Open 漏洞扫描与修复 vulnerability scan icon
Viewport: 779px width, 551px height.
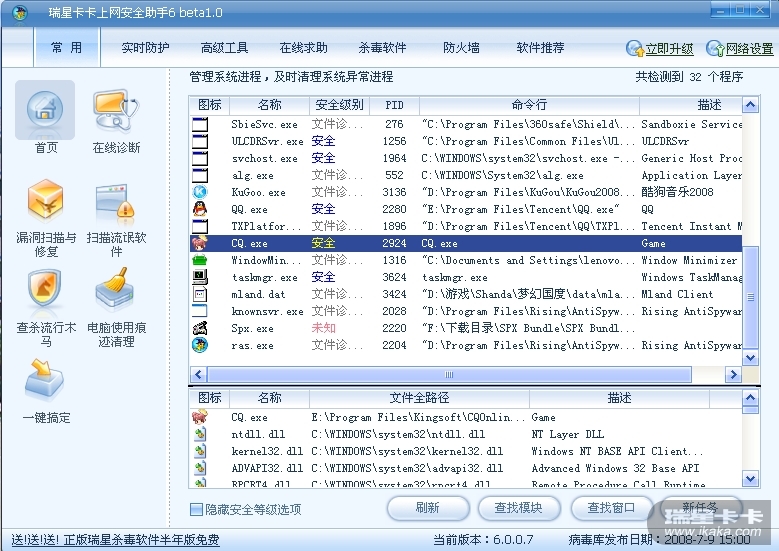45,200
